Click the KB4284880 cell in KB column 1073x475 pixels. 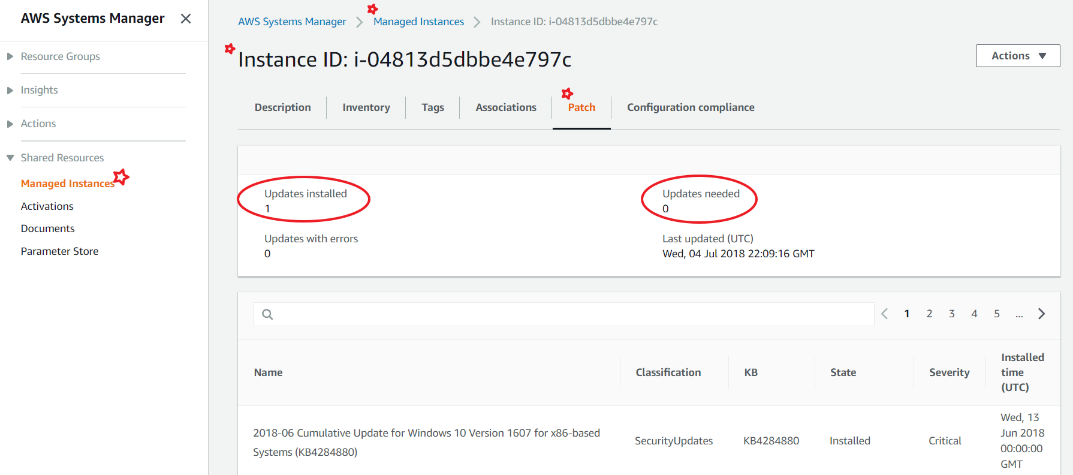(x=771, y=441)
